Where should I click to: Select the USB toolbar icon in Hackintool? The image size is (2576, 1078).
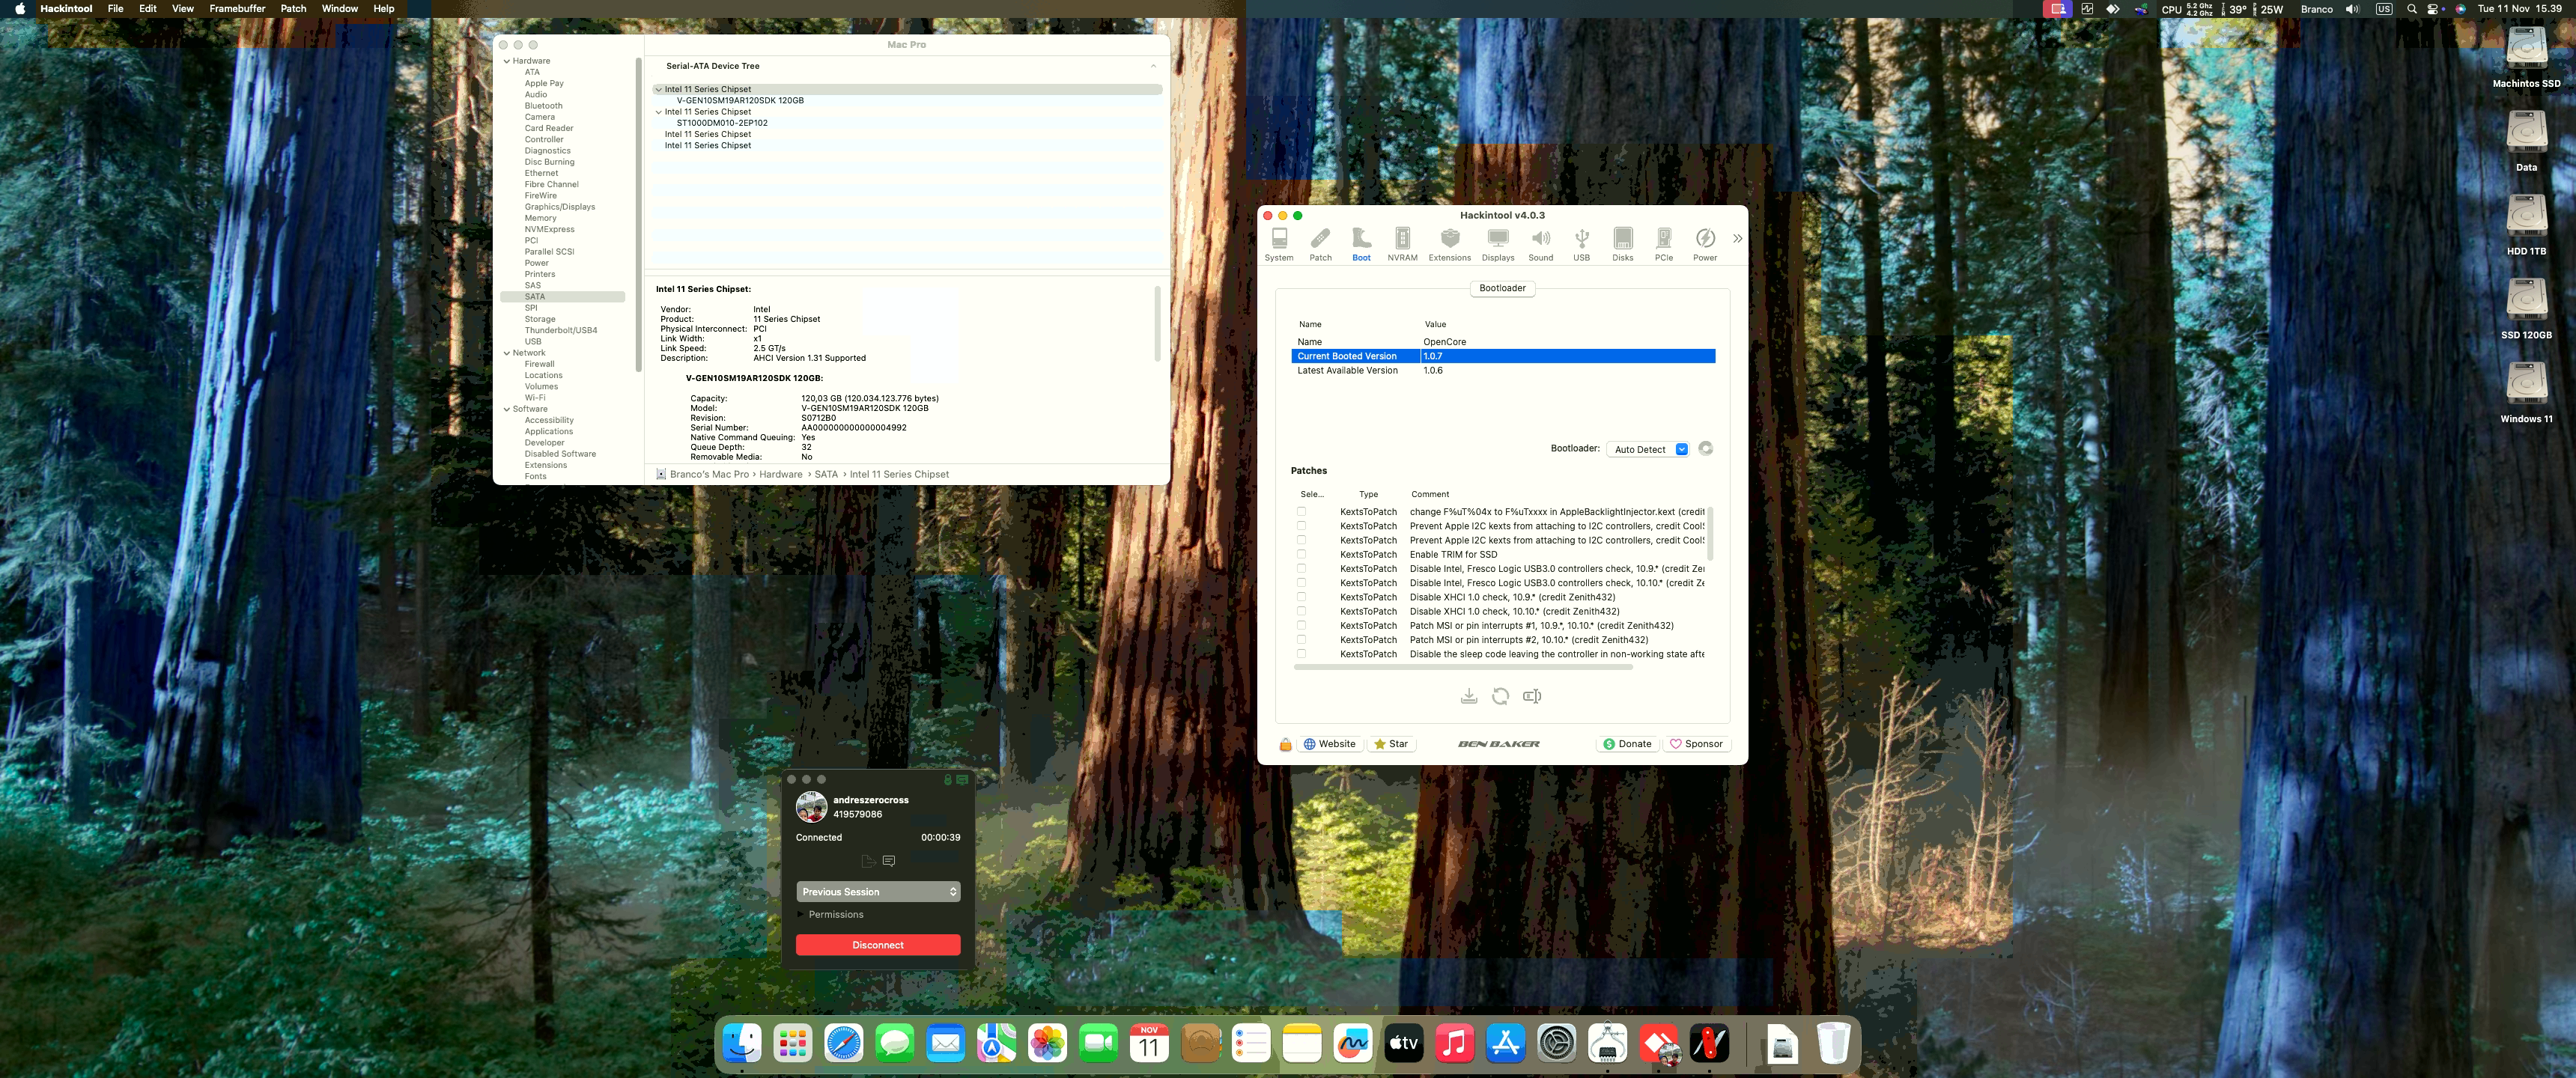tap(1581, 244)
